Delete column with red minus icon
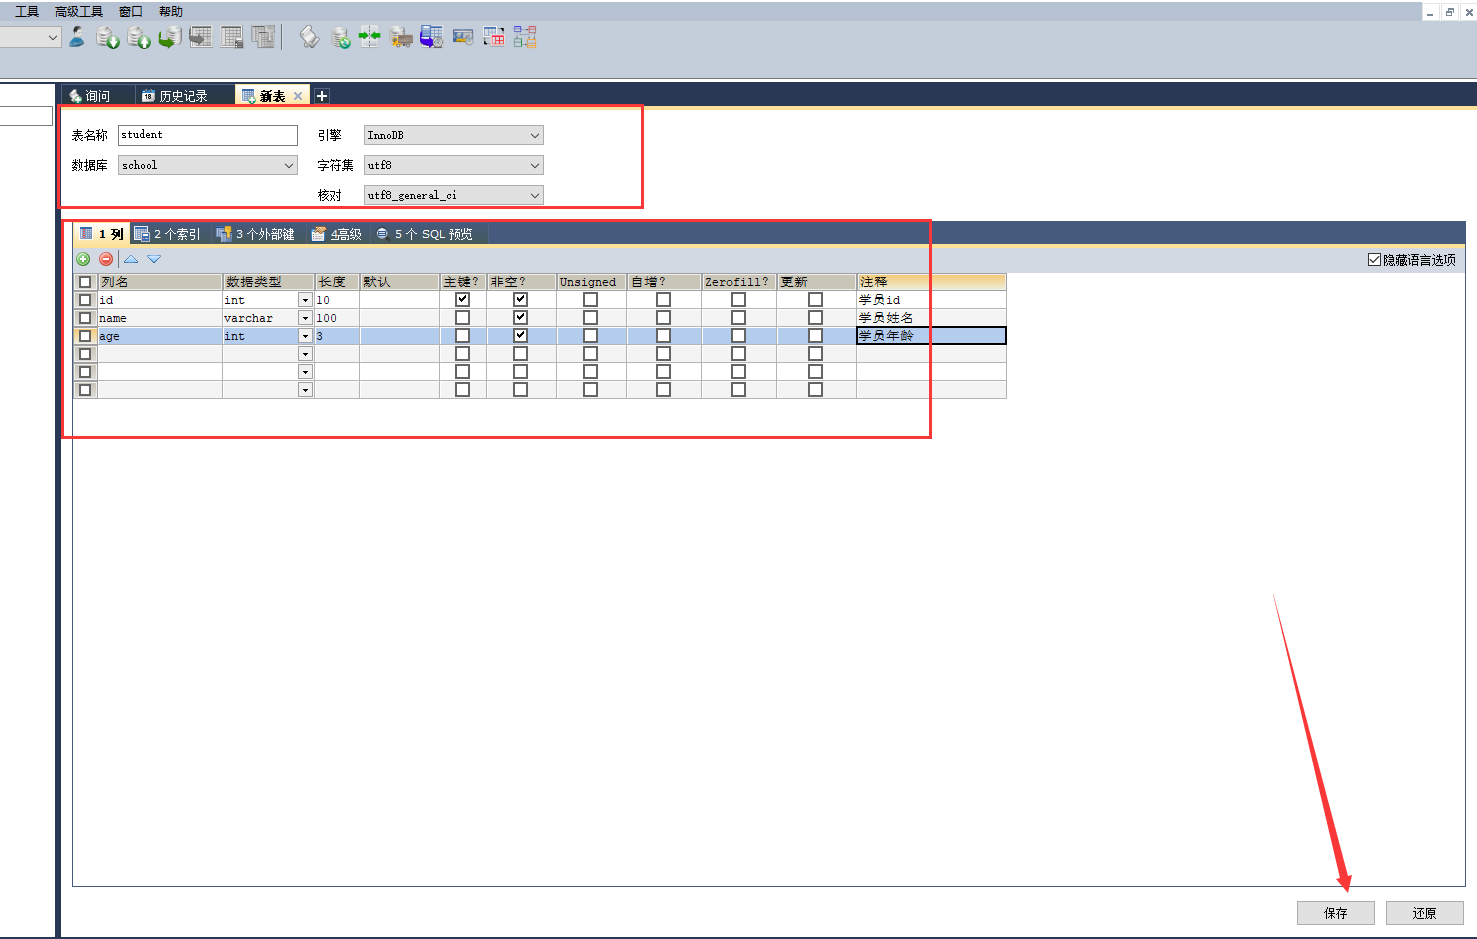 (106, 259)
